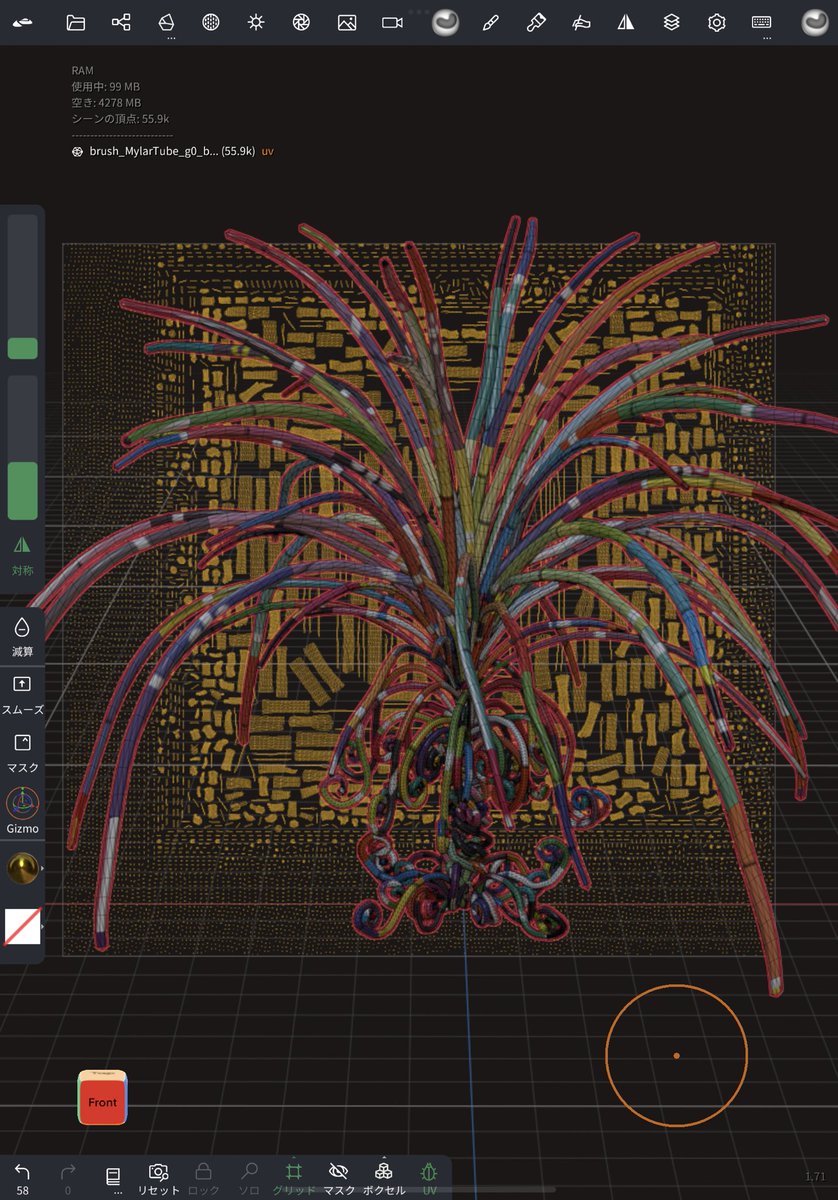Click the object icon beside brush_MylarTube
The width and height of the screenshot is (838, 1200).
pyautogui.click(x=77, y=151)
